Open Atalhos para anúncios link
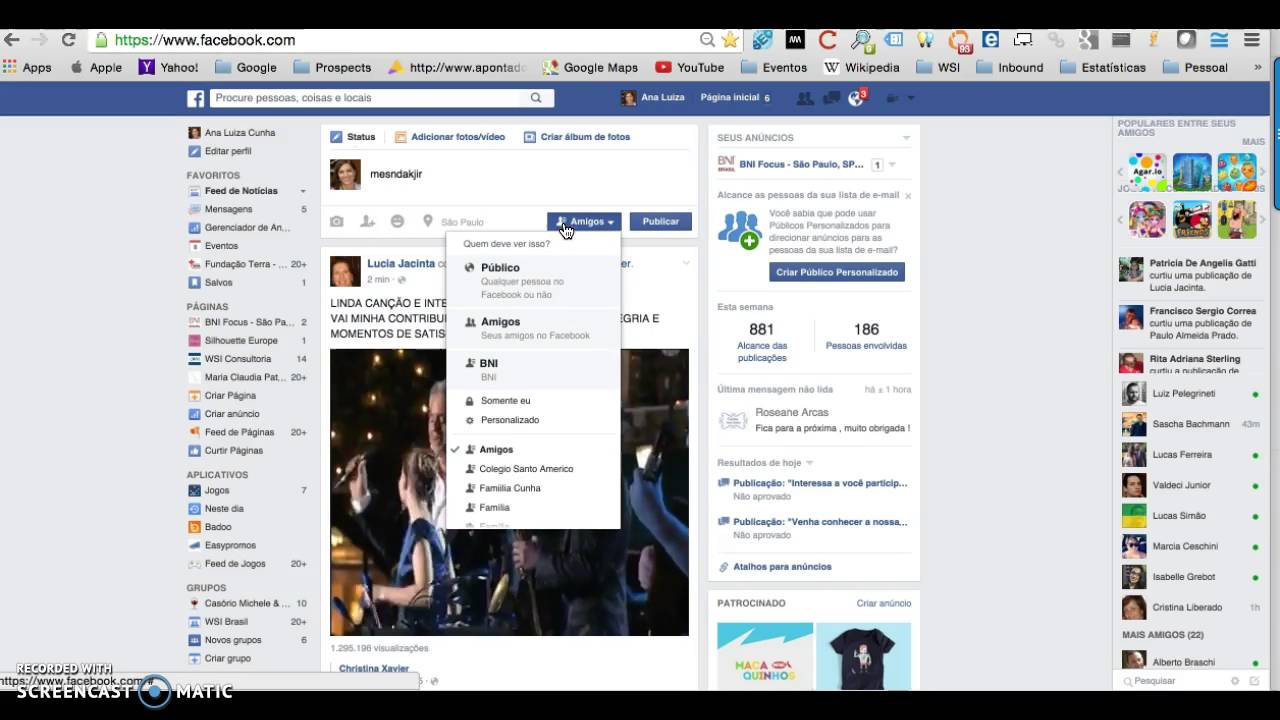Viewport: 1280px width, 720px height. 782,567
